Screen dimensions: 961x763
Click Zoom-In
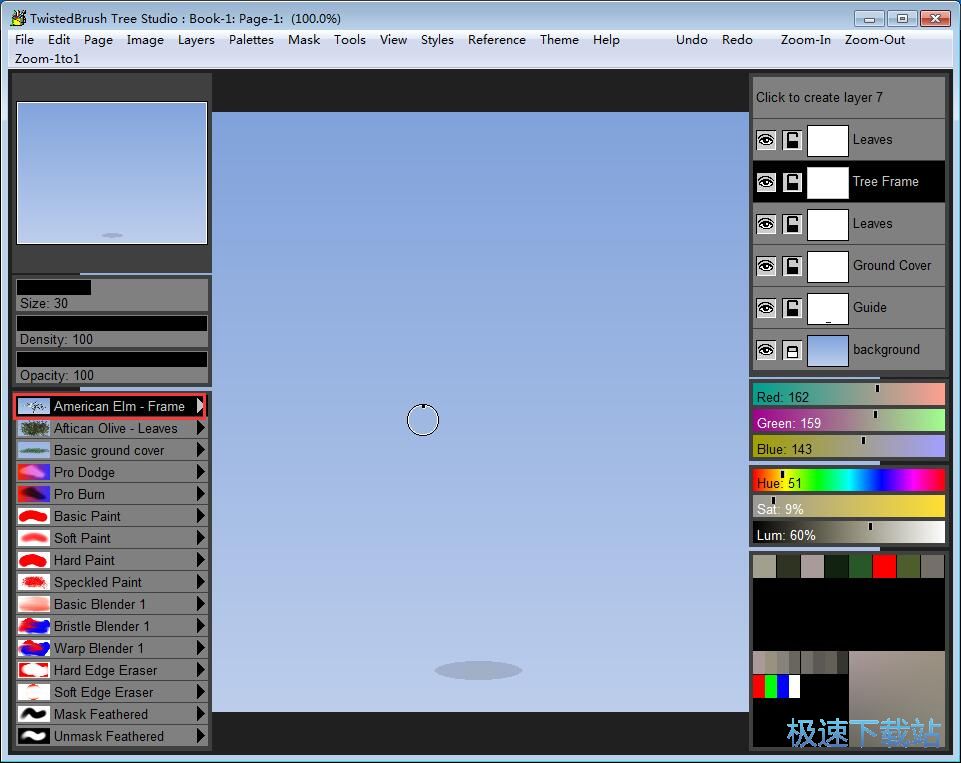806,40
